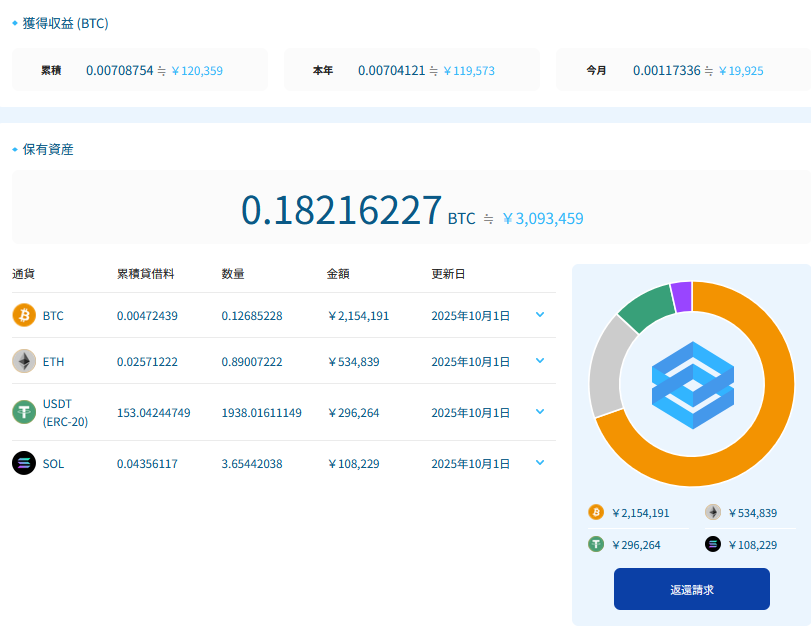
Task: Expand the USDT (ERC-20) row
Action: coord(540,411)
